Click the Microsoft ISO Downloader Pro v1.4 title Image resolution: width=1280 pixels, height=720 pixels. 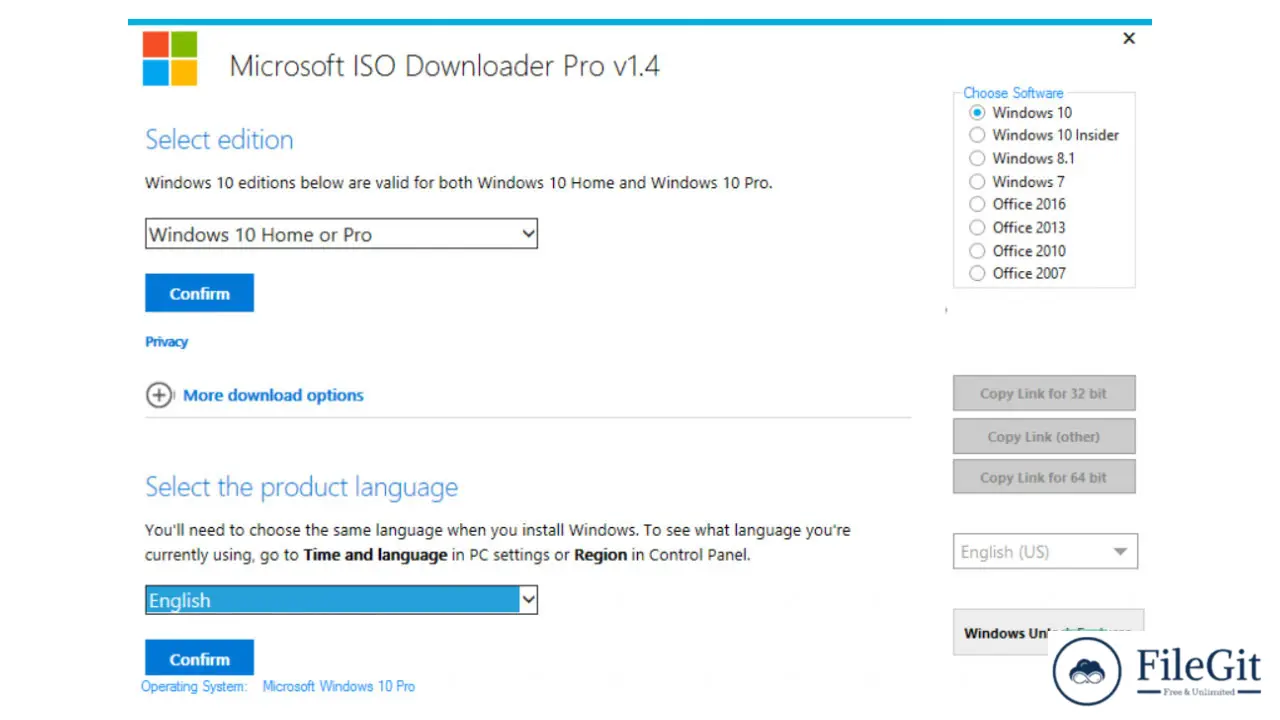coord(444,66)
